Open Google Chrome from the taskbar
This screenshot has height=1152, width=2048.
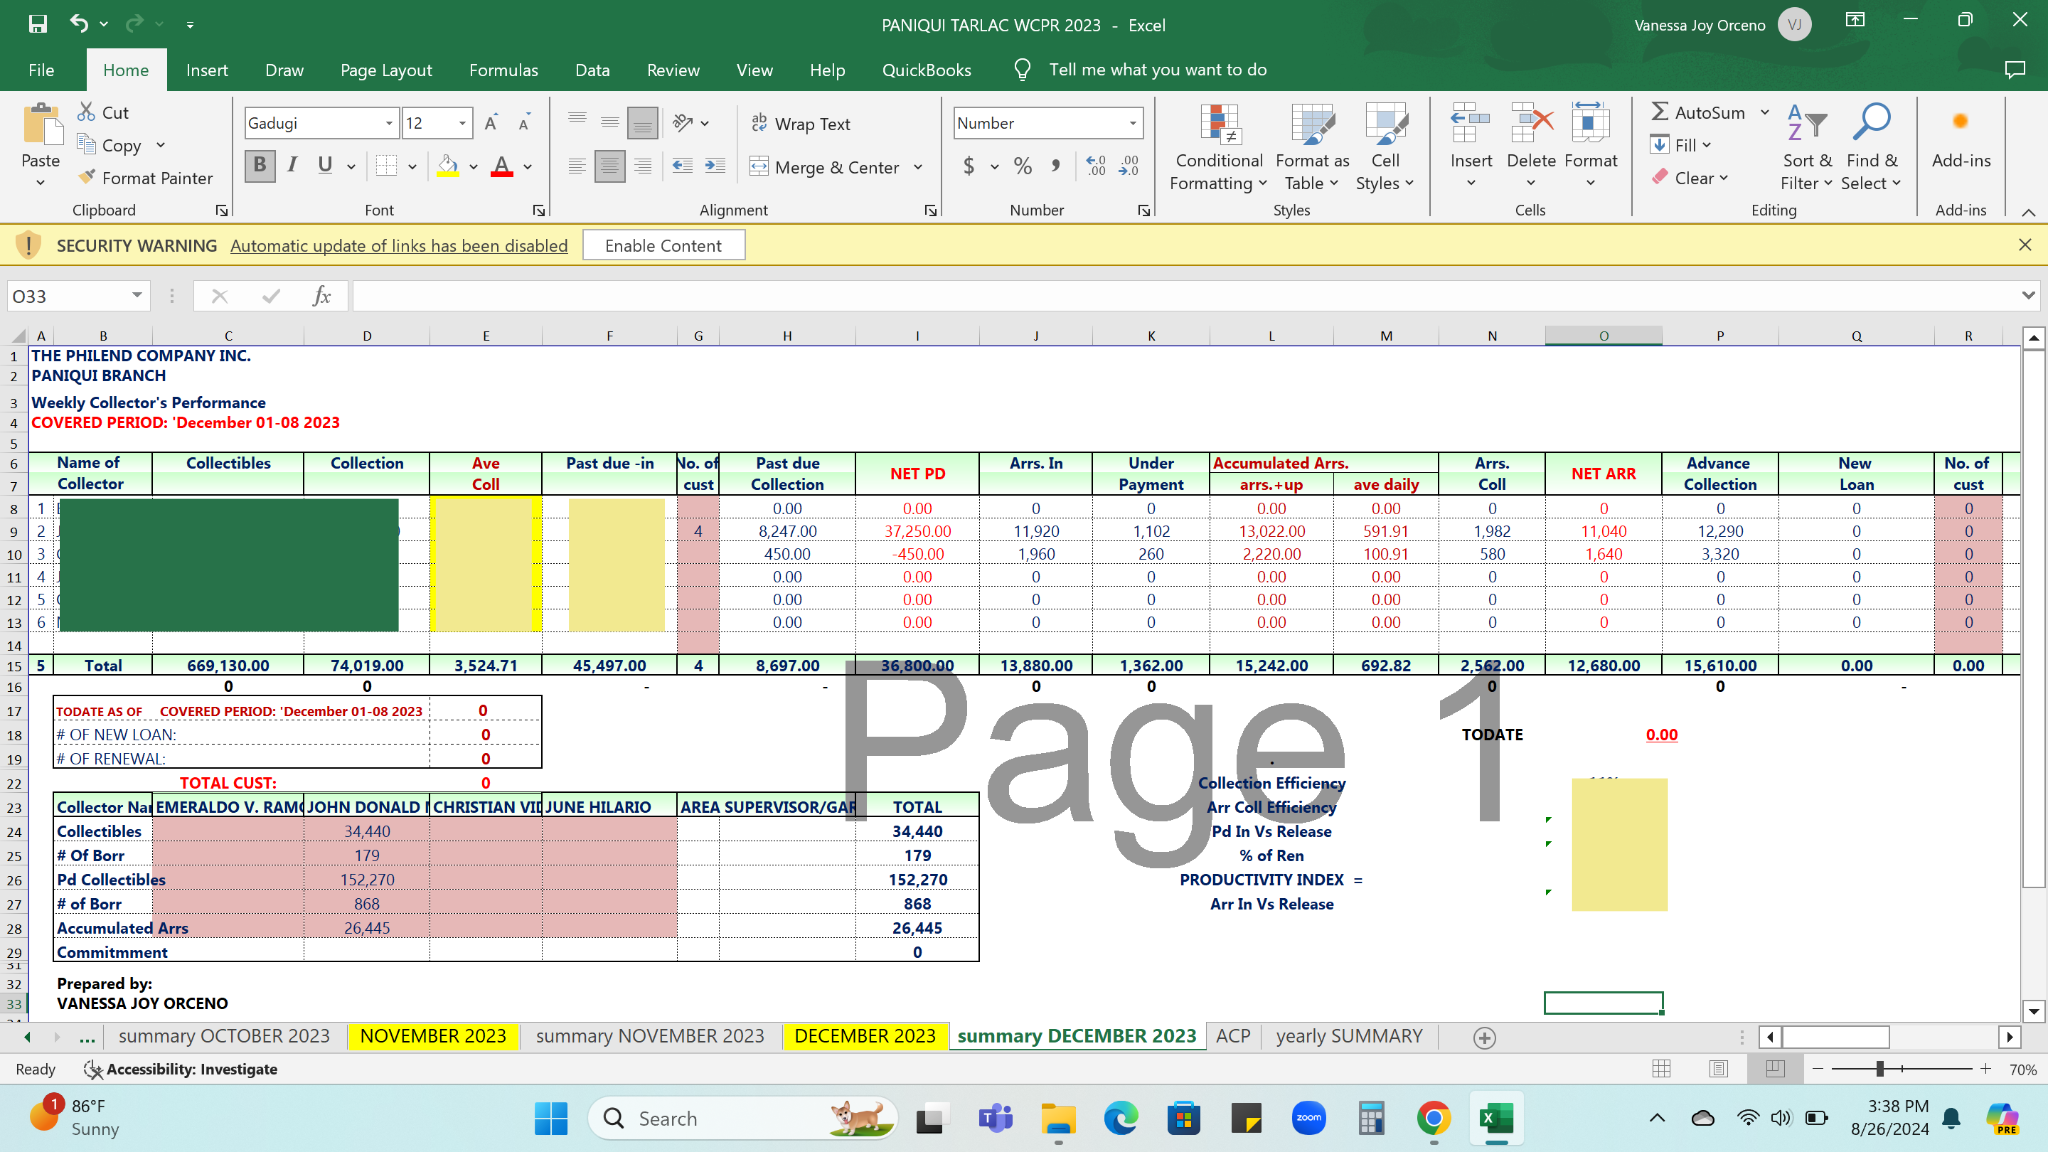(1433, 1118)
